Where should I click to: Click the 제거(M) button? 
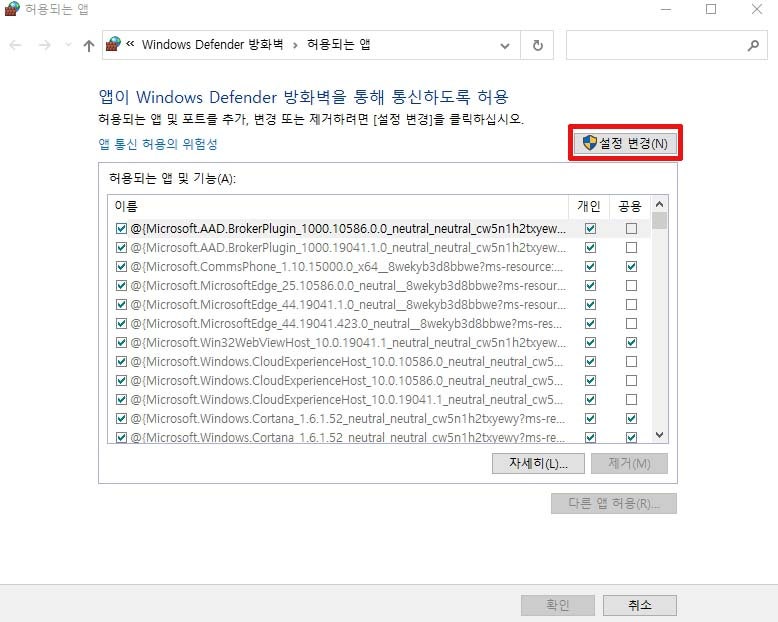coord(629,464)
